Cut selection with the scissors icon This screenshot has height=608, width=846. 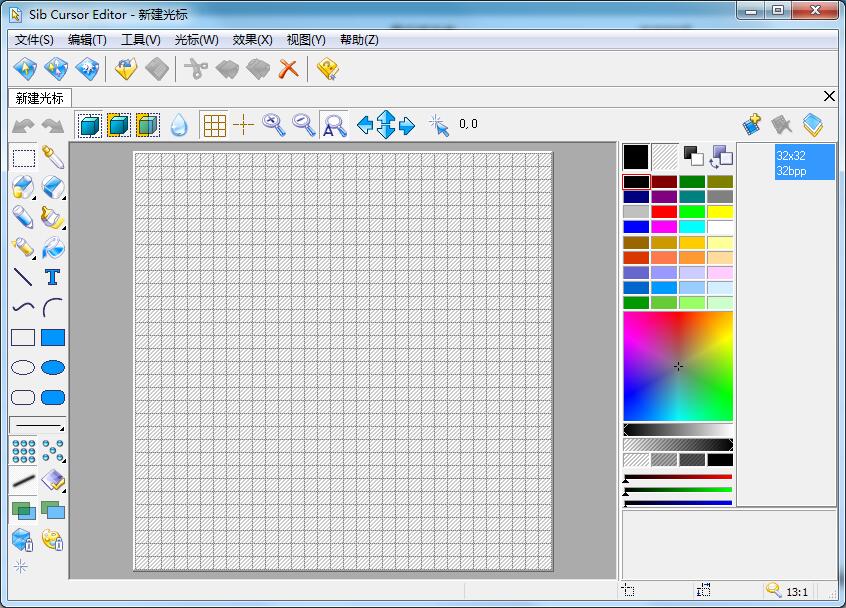pyautogui.click(x=197, y=68)
